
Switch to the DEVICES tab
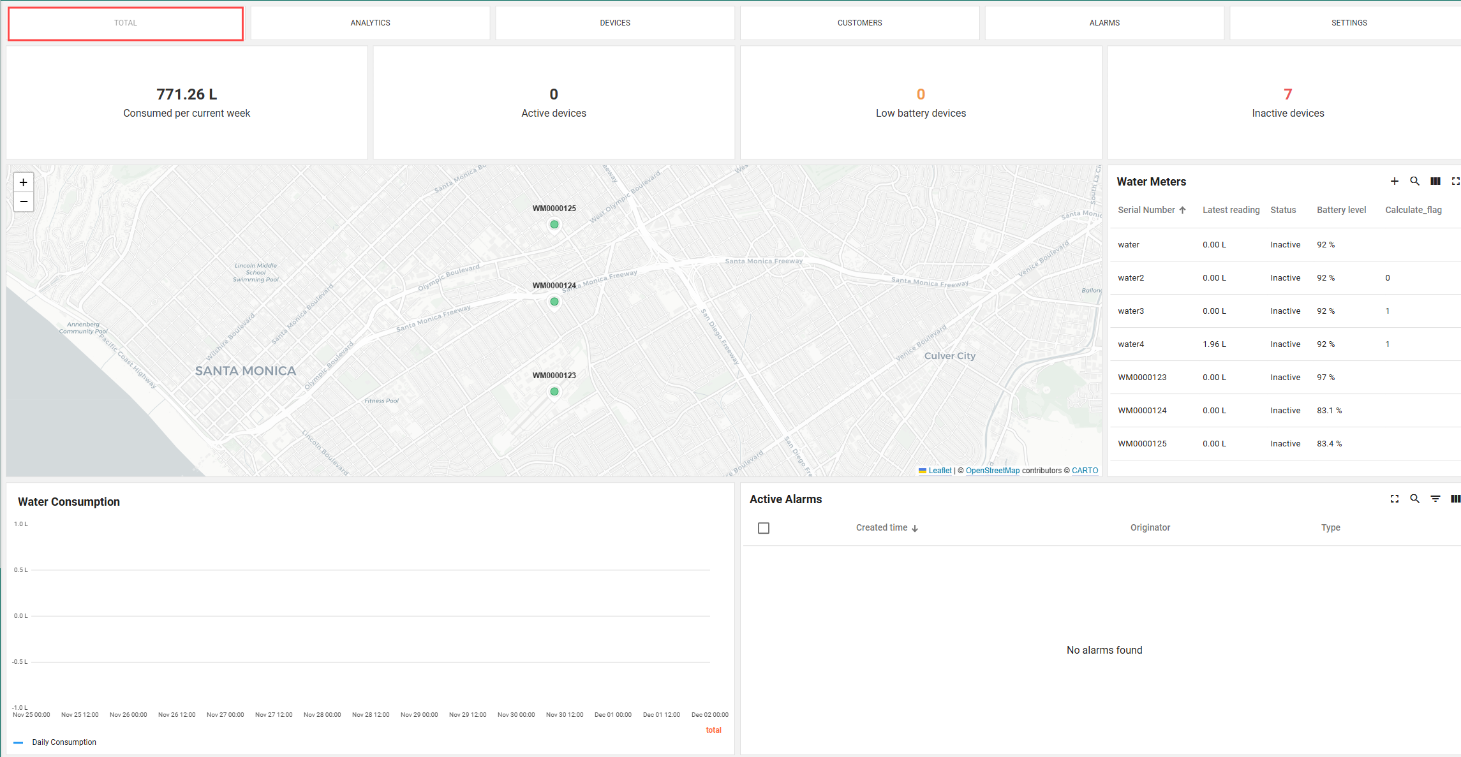point(614,22)
